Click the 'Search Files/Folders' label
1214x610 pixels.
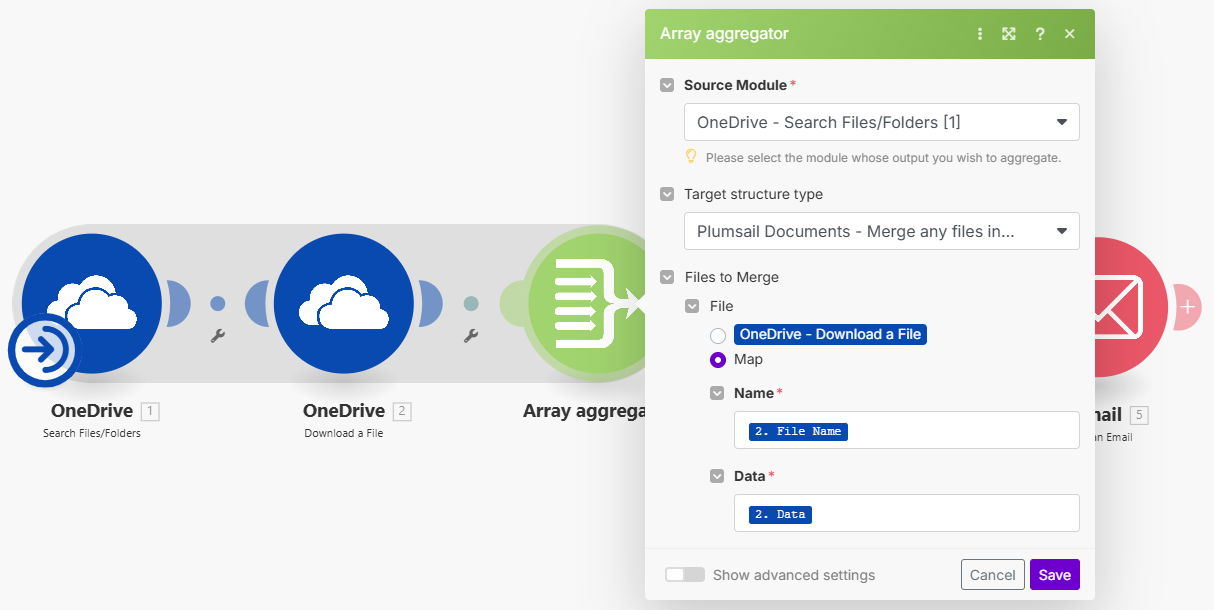point(92,433)
